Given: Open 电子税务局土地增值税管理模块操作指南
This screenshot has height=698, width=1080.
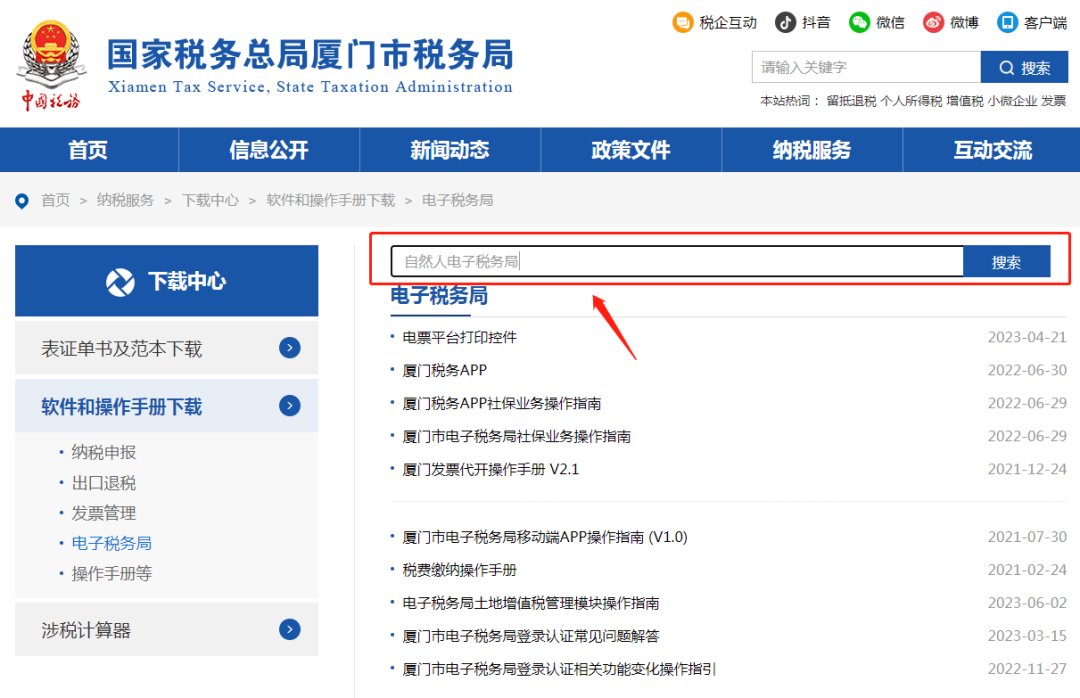Looking at the screenshot, I should [x=531, y=603].
